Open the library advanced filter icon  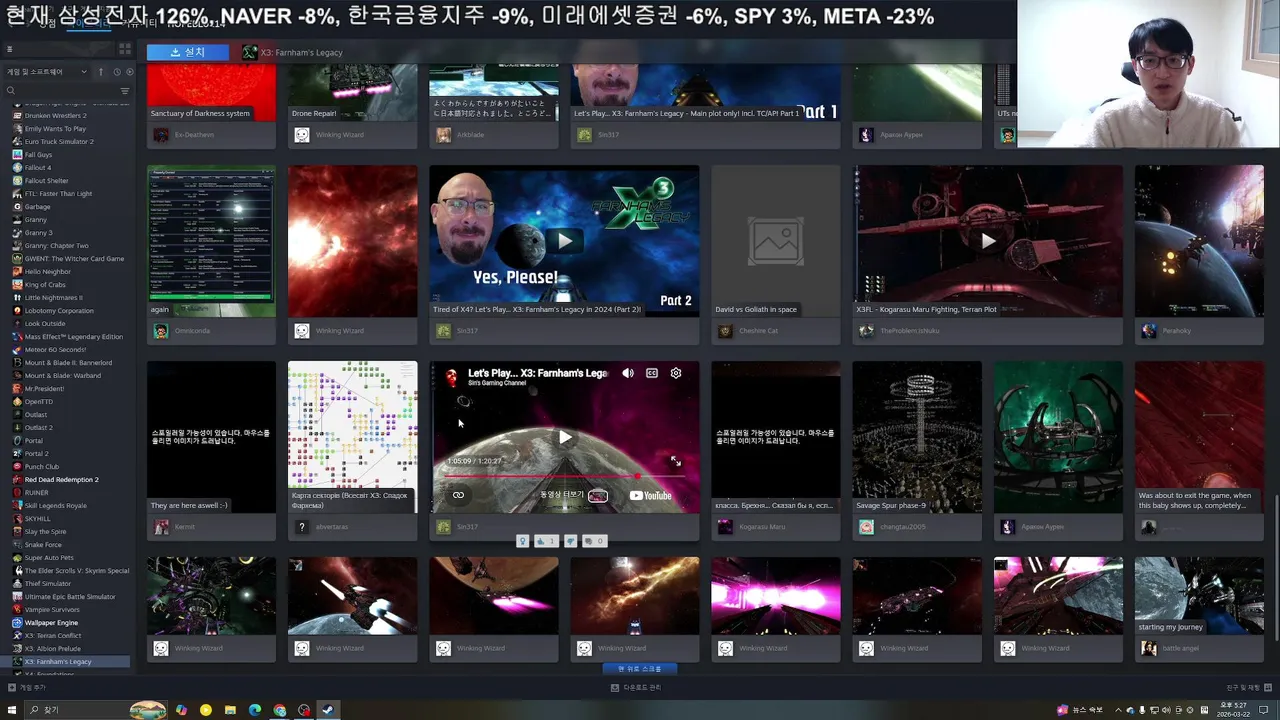pos(125,91)
